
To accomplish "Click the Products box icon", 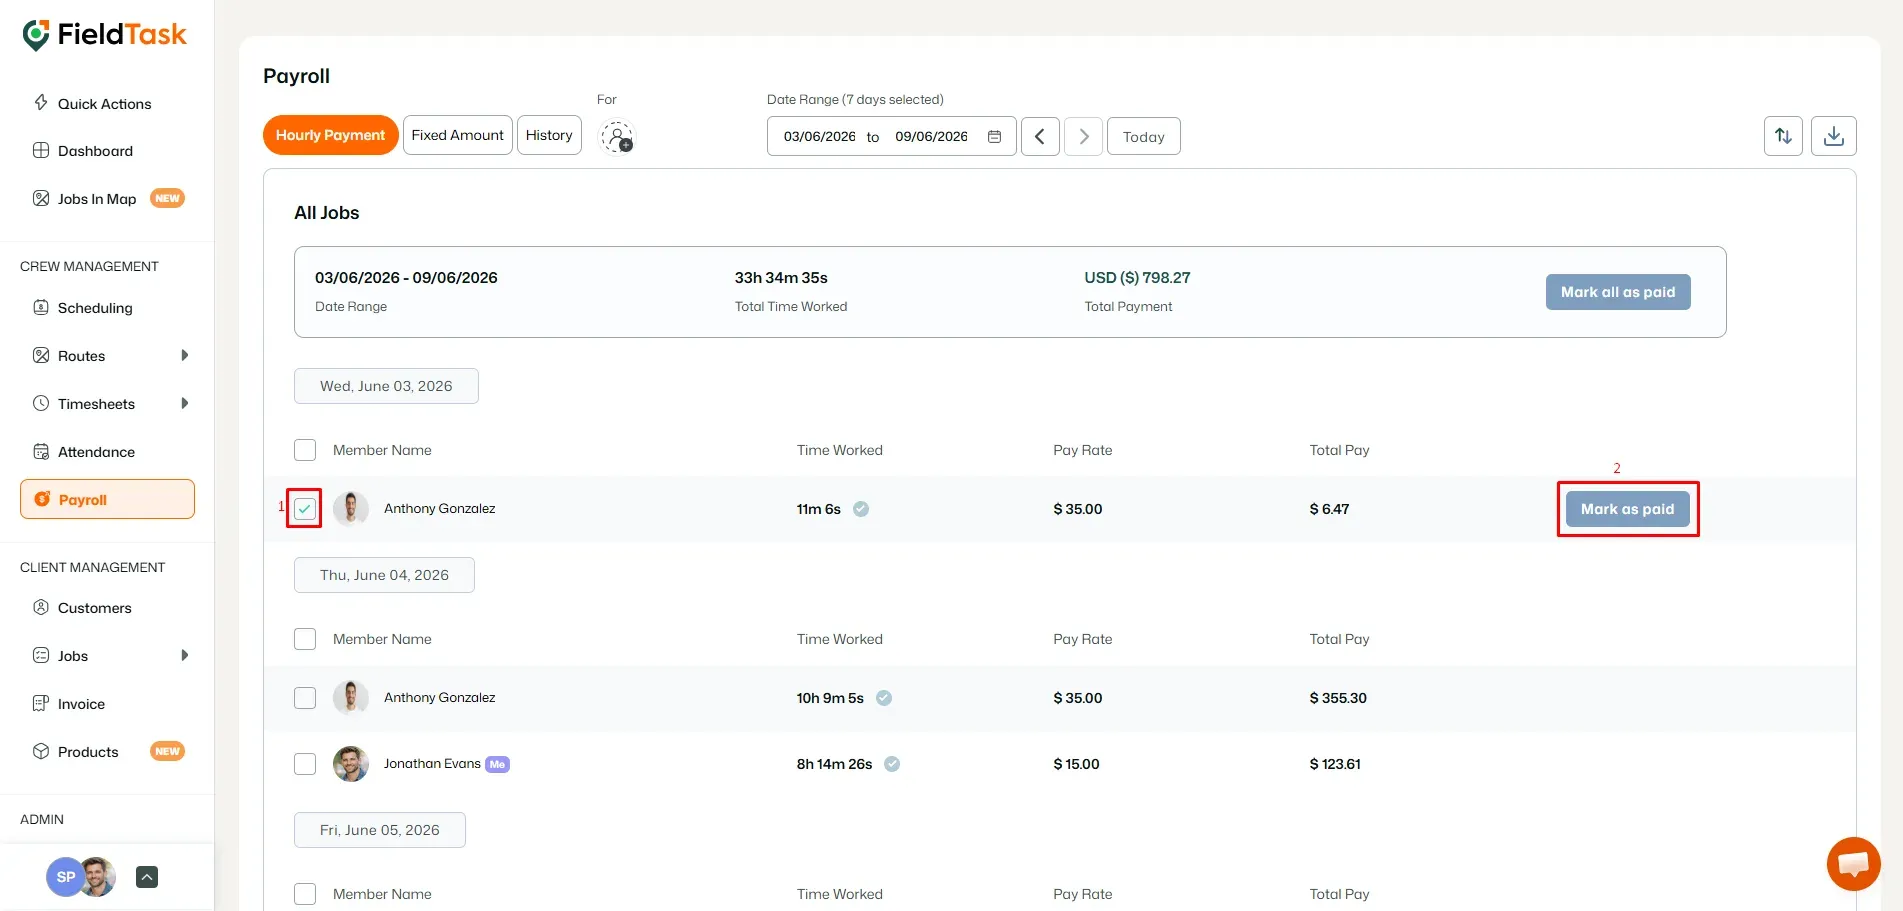I will pos(41,752).
